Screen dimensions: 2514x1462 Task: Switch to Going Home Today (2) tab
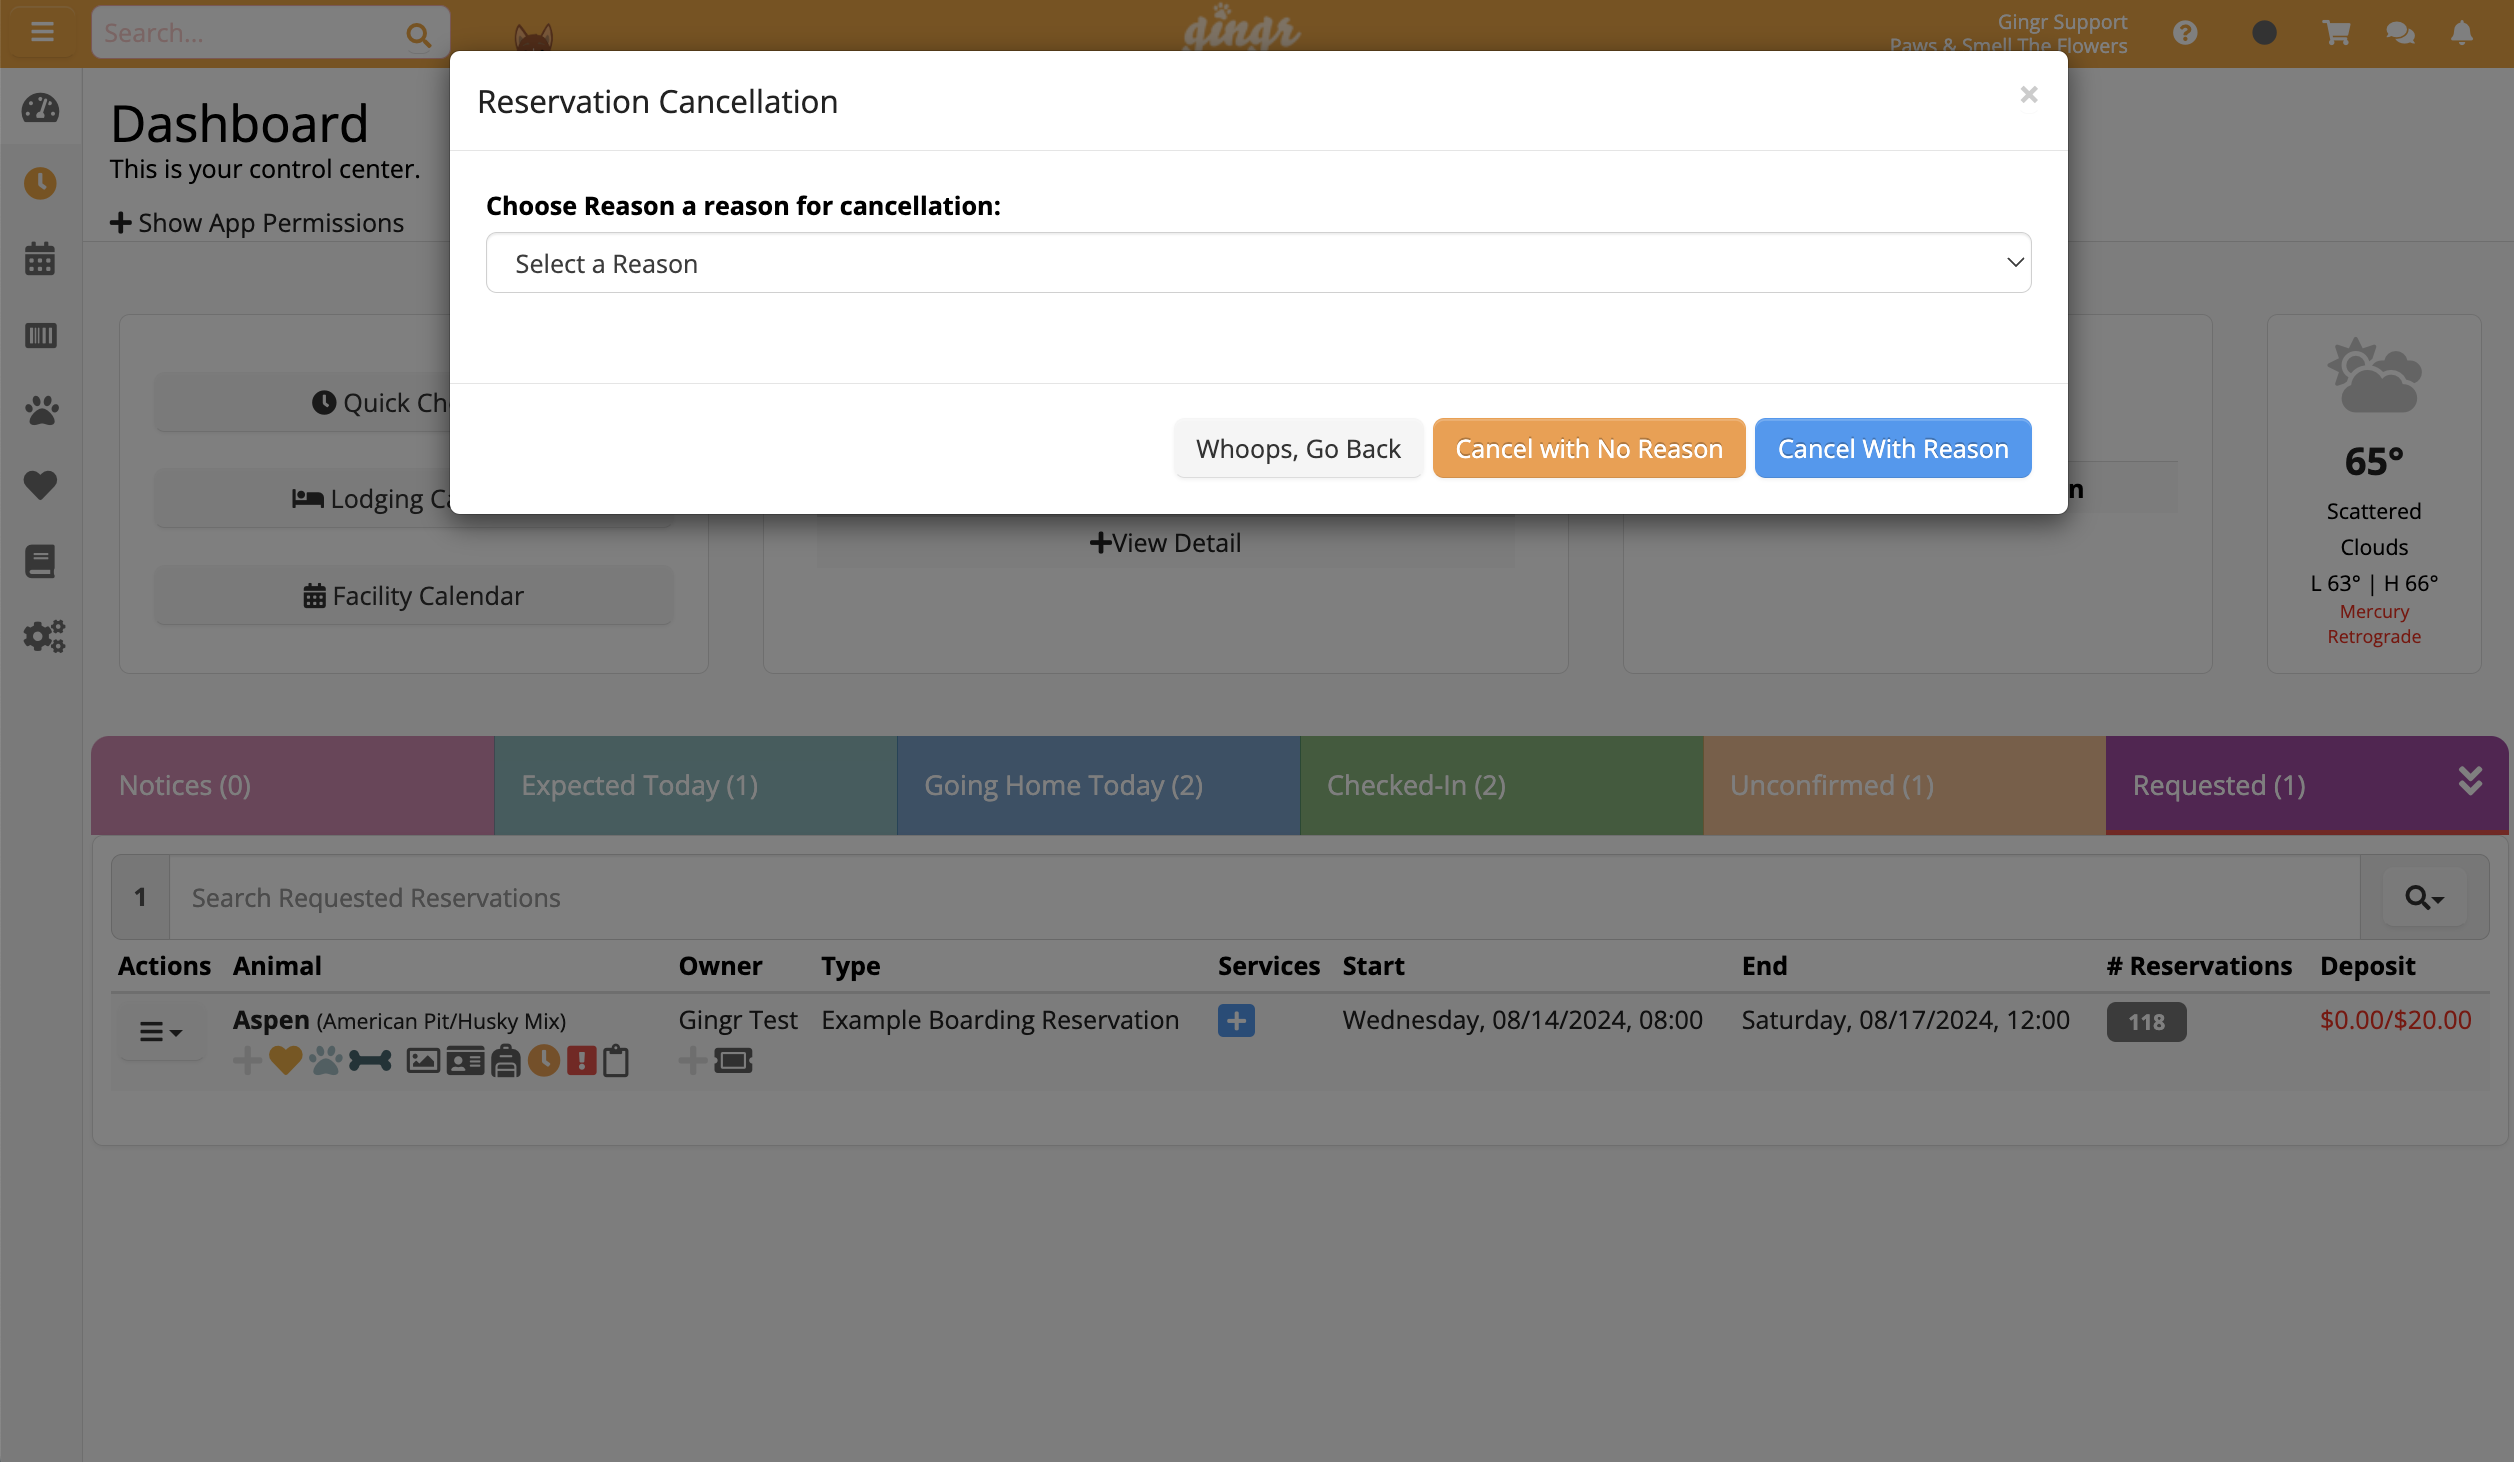(x=1099, y=786)
